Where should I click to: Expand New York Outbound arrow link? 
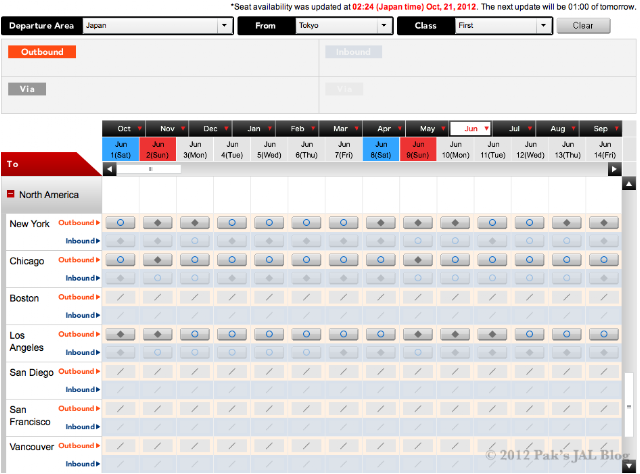(79, 223)
